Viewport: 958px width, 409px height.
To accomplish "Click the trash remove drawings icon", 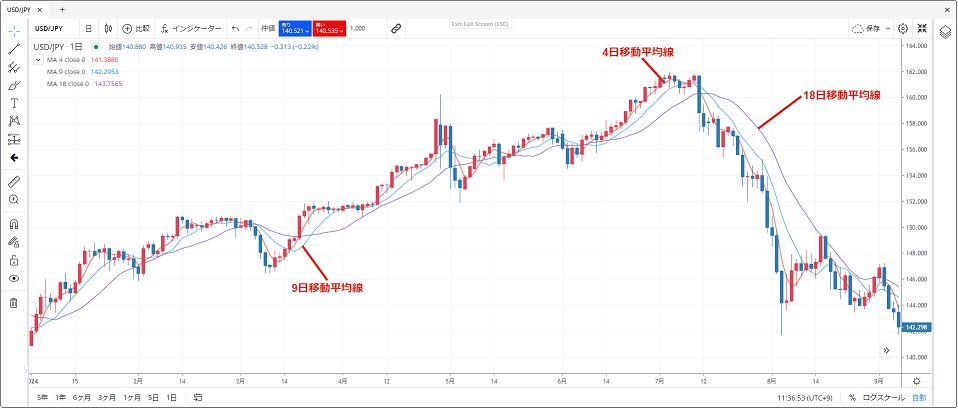I will [x=15, y=302].
